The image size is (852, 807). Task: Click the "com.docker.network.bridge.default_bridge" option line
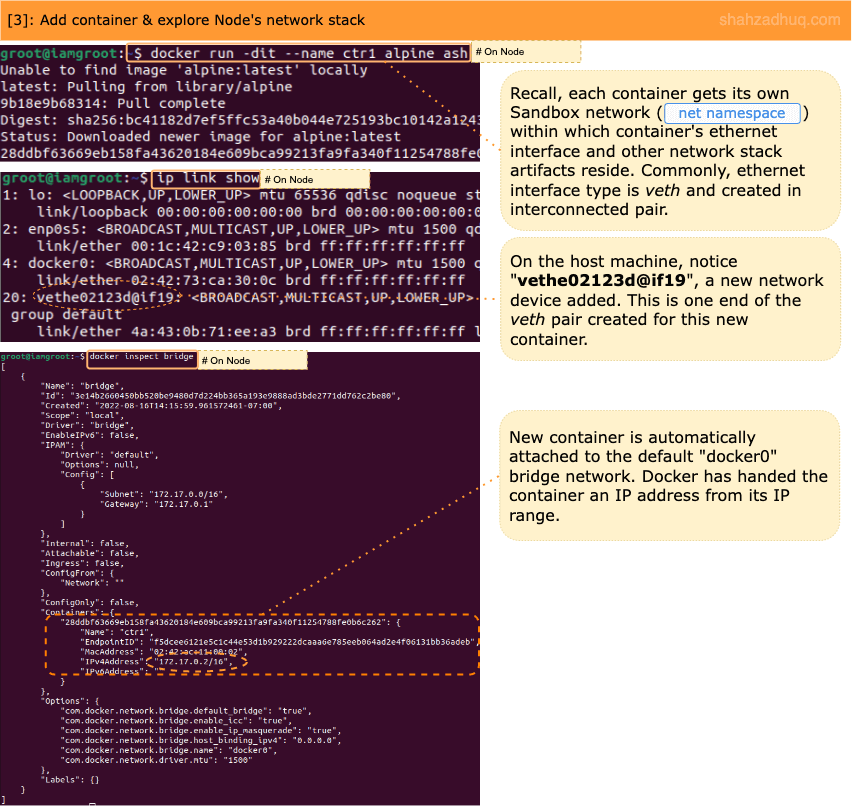point(186,711)
